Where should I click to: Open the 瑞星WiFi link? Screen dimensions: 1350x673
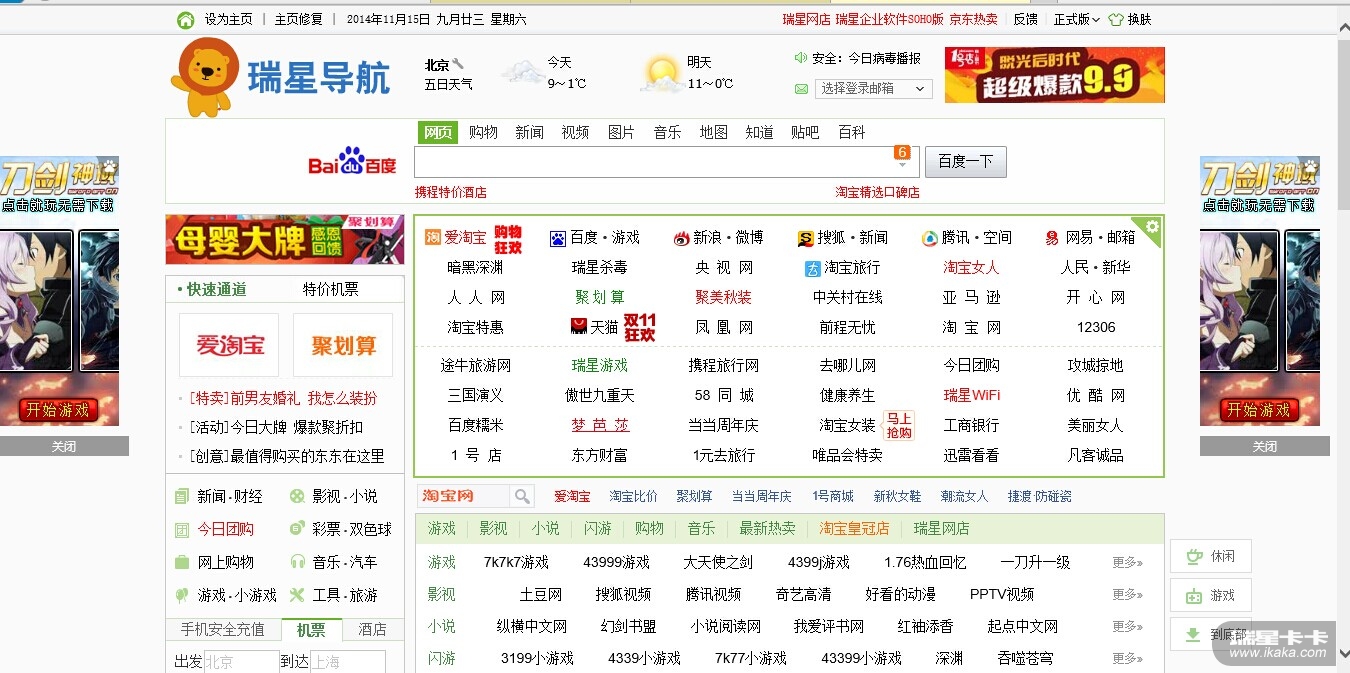click(972, 395)
